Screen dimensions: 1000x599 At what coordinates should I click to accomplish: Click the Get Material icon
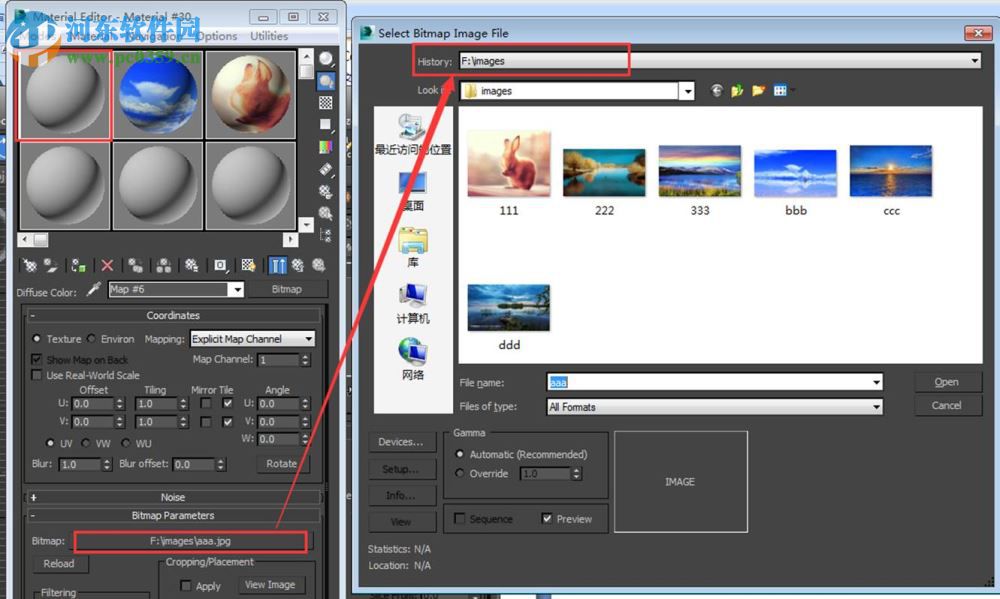(x=28, y=265)
